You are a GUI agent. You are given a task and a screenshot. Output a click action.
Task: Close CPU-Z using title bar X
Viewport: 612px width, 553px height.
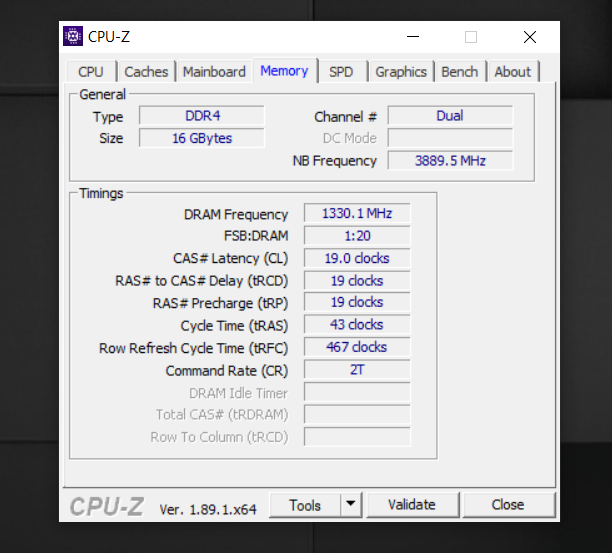click(x=530, y=37)
